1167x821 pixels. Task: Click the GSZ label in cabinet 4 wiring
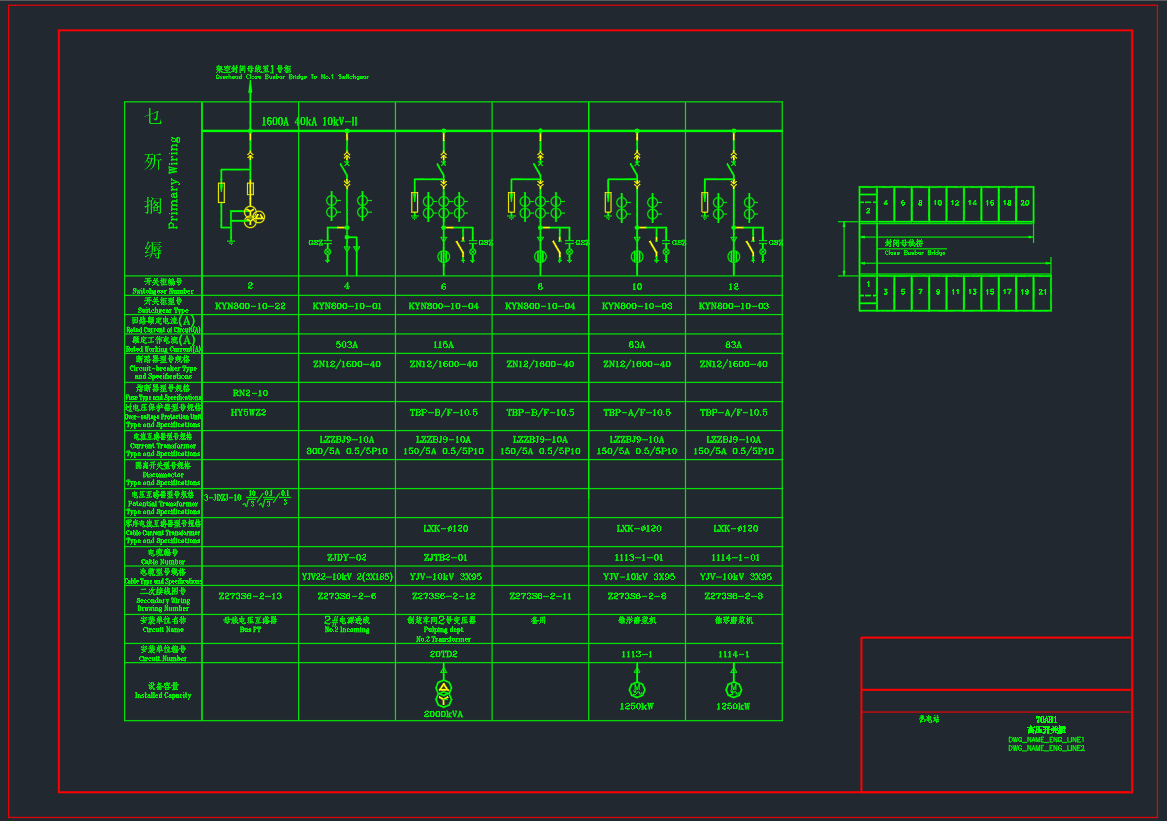click(x=314, y=243)
